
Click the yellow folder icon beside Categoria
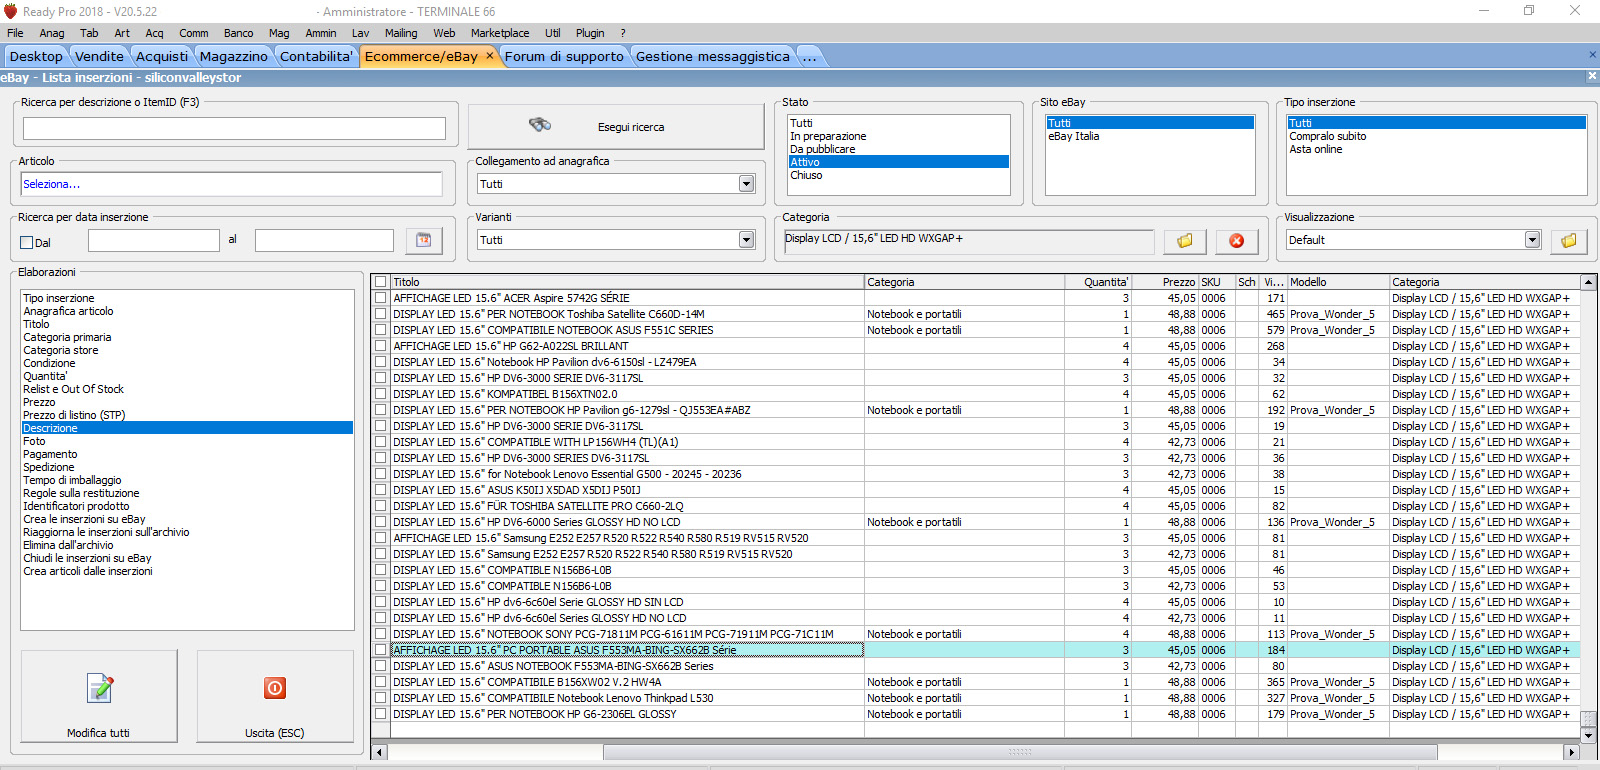pos(1185,241)
